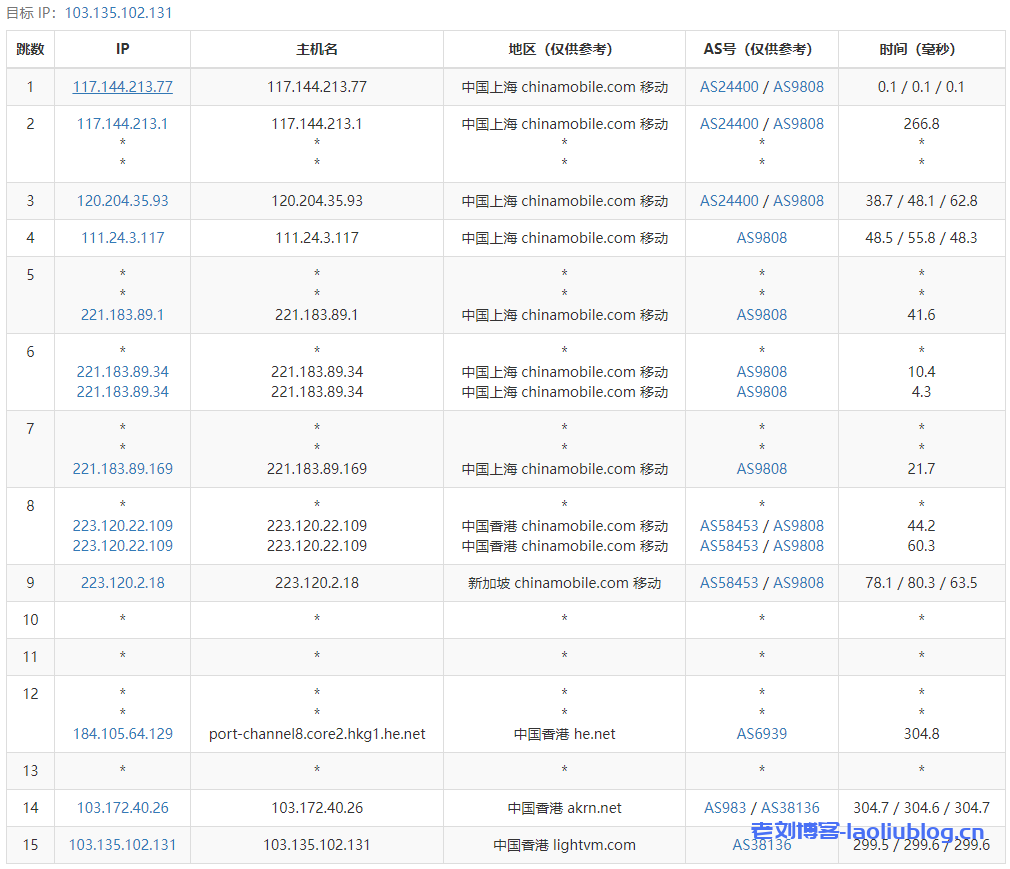1010x869 pixels.
Task: Open IP link 120.204.35.93
Action: tap(122, 201)
